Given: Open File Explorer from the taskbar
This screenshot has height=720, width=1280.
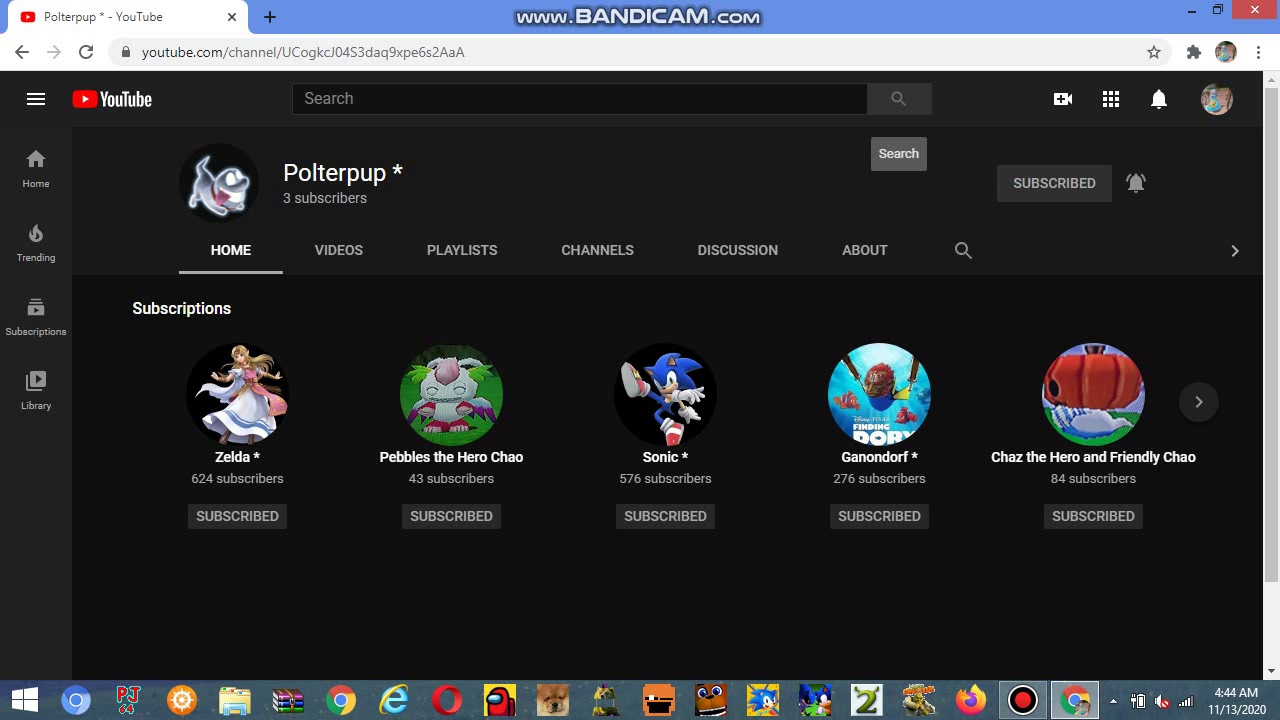Looking at the screenshot, I should click(x=234, y=700).
